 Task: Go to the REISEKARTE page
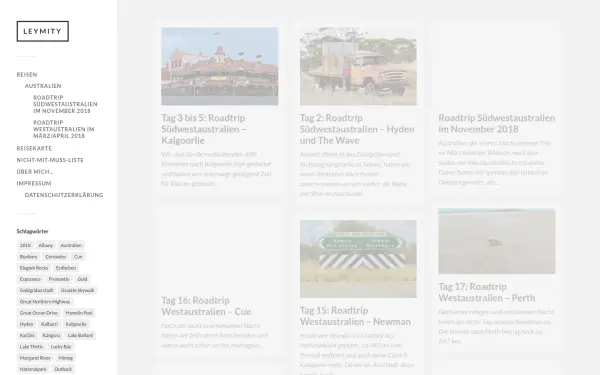[34, 148]
